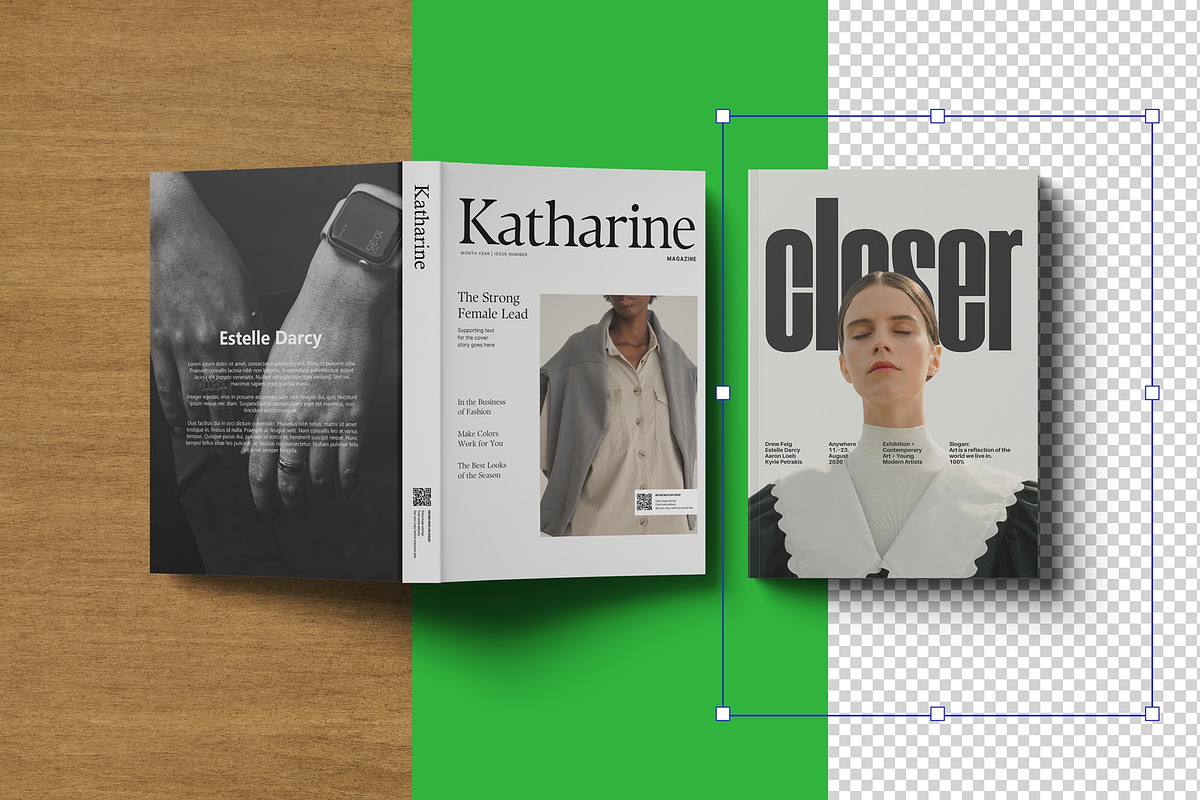The height and width of the screenshot is (800, 1200).
Task: Click the middle-right edge transform handle
Action: [1151, 393]
